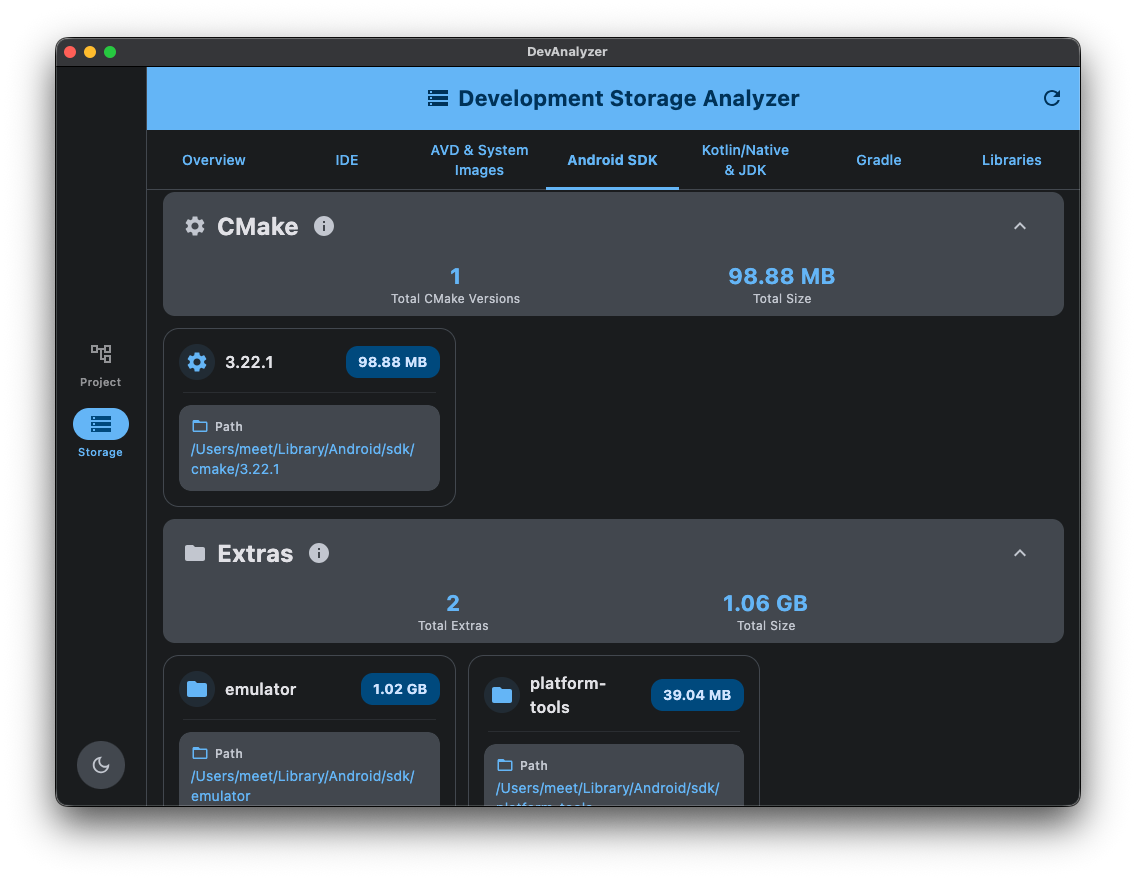
Task: Click the storage list icon beside the title
Action: (438, 98)
